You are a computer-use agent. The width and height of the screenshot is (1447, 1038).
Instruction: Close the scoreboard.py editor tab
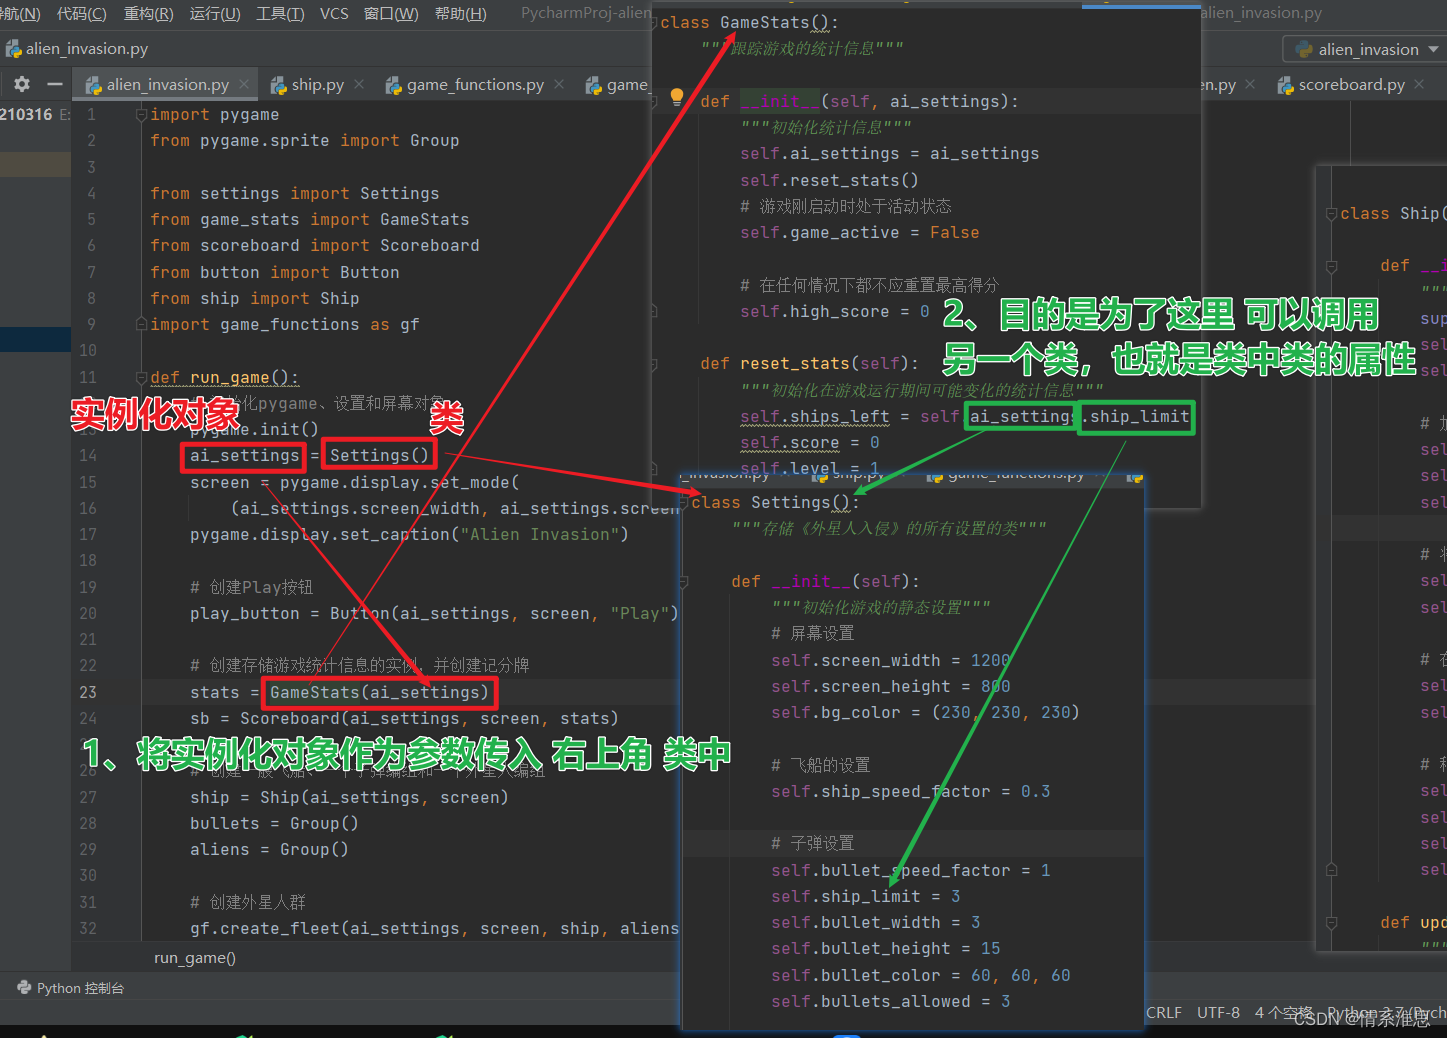1419,85
